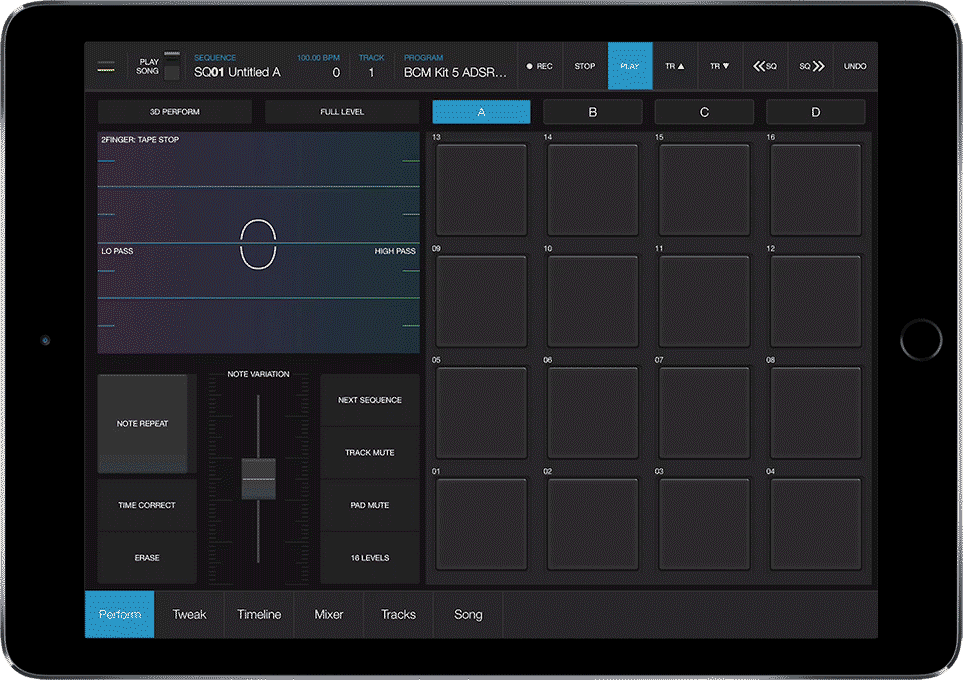Go to previous track with TR down arrow
963x680 pixels.
[x=720, y=66]
